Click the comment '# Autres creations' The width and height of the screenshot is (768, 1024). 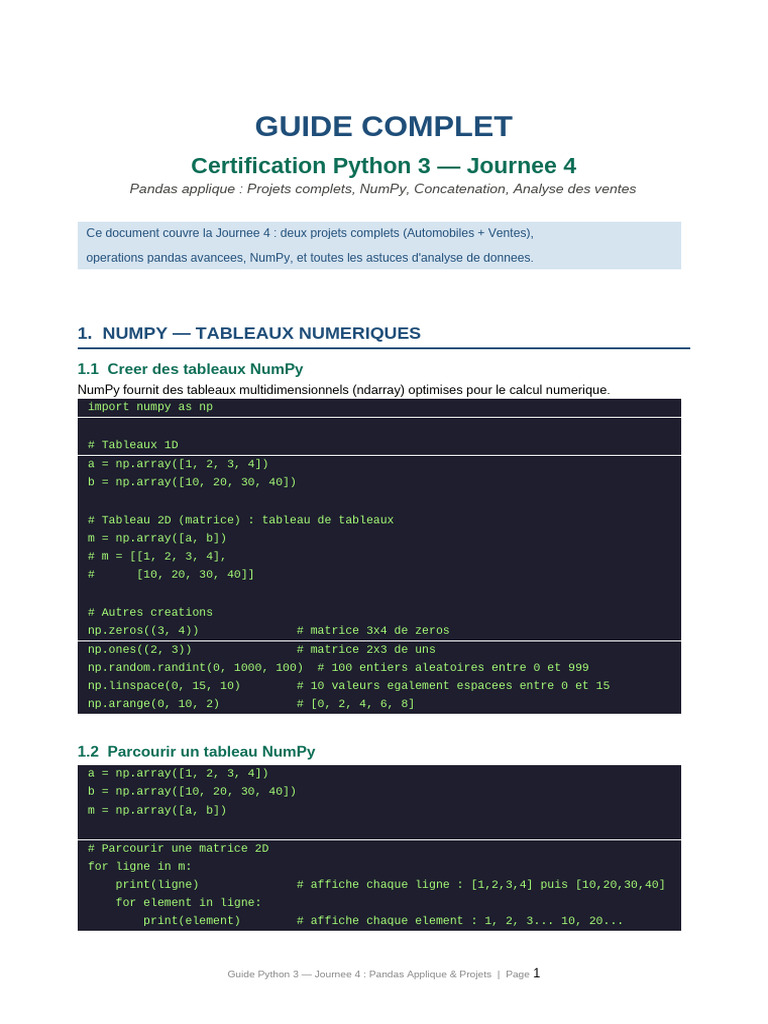tap(150, 613)
